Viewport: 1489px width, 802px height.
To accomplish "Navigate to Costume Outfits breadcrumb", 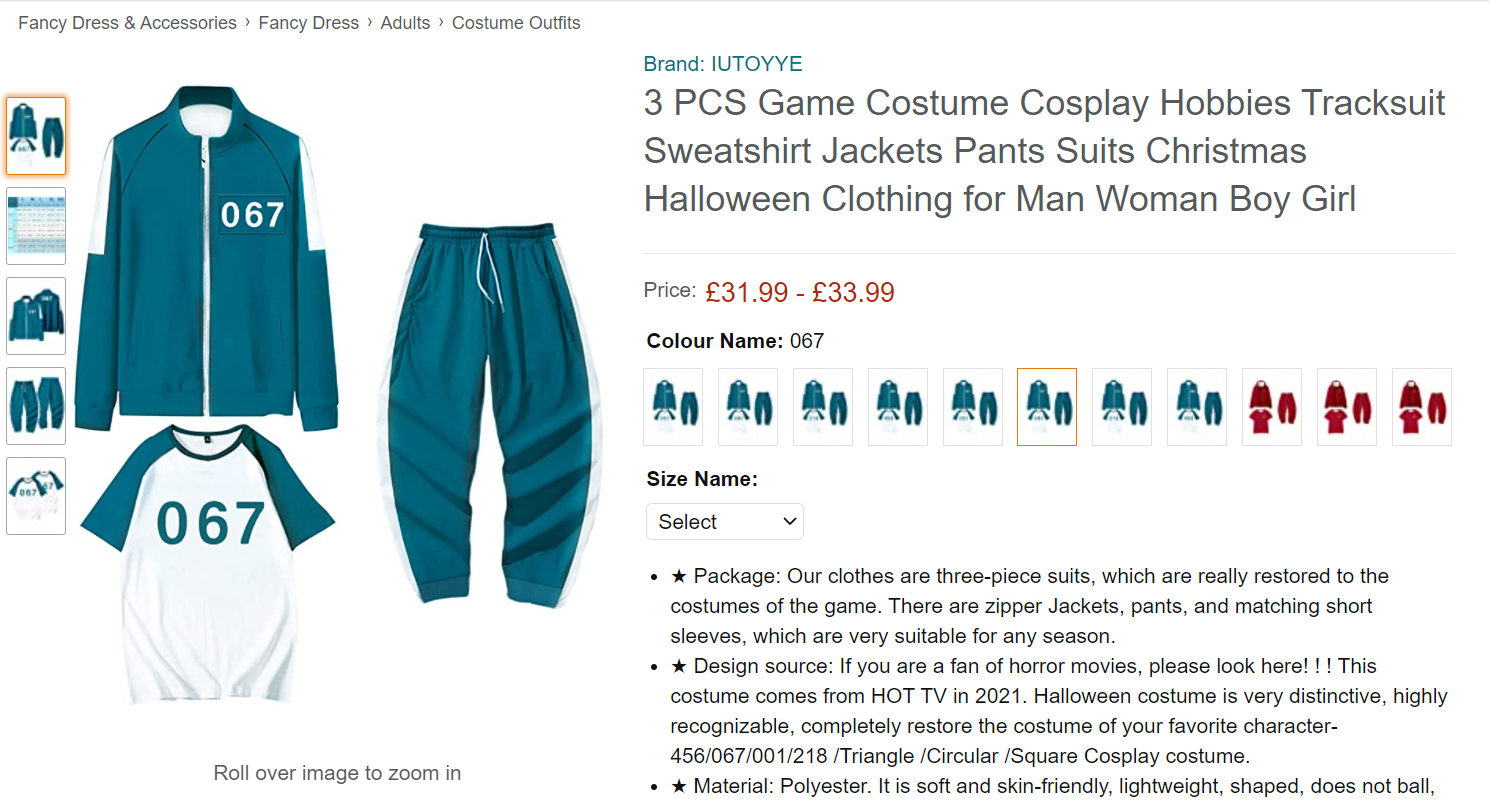I will tap(516, 23).
